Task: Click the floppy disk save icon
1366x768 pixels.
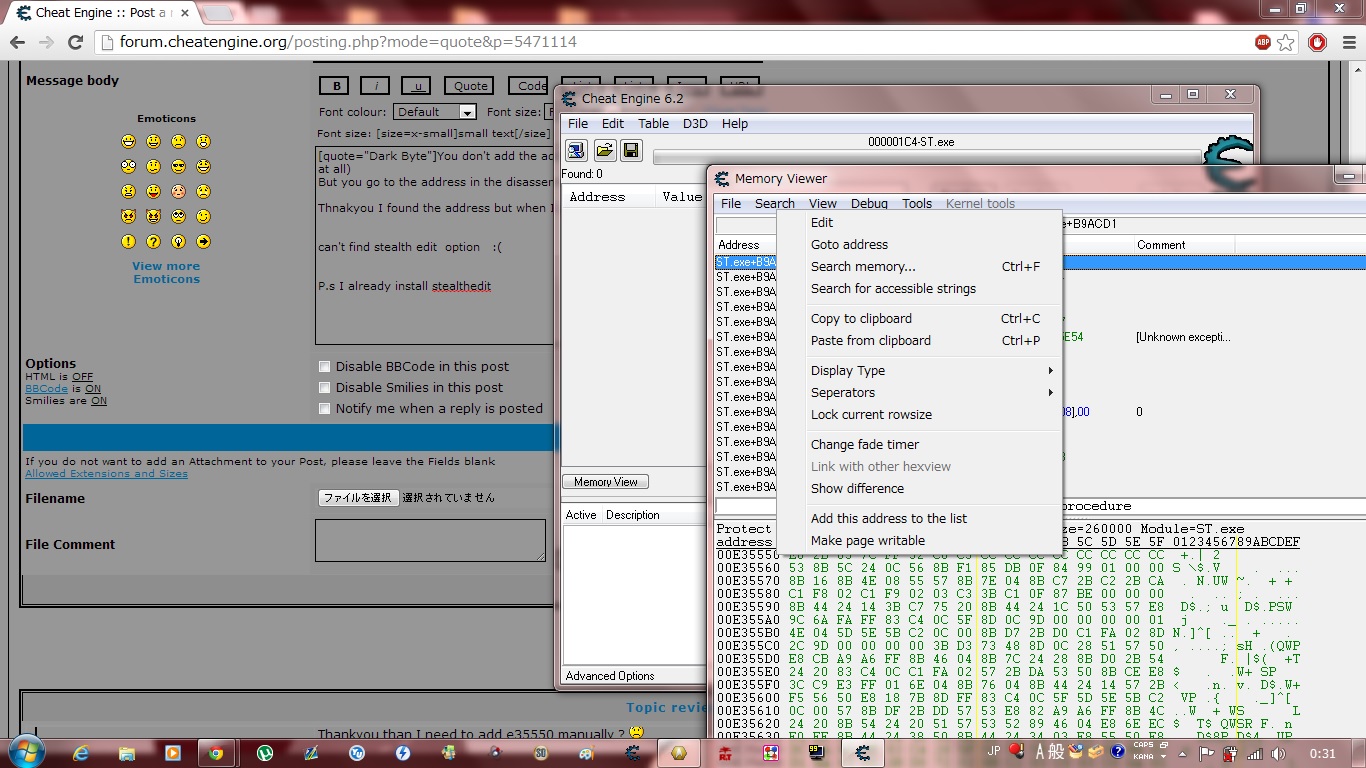Action: (631, 150)
